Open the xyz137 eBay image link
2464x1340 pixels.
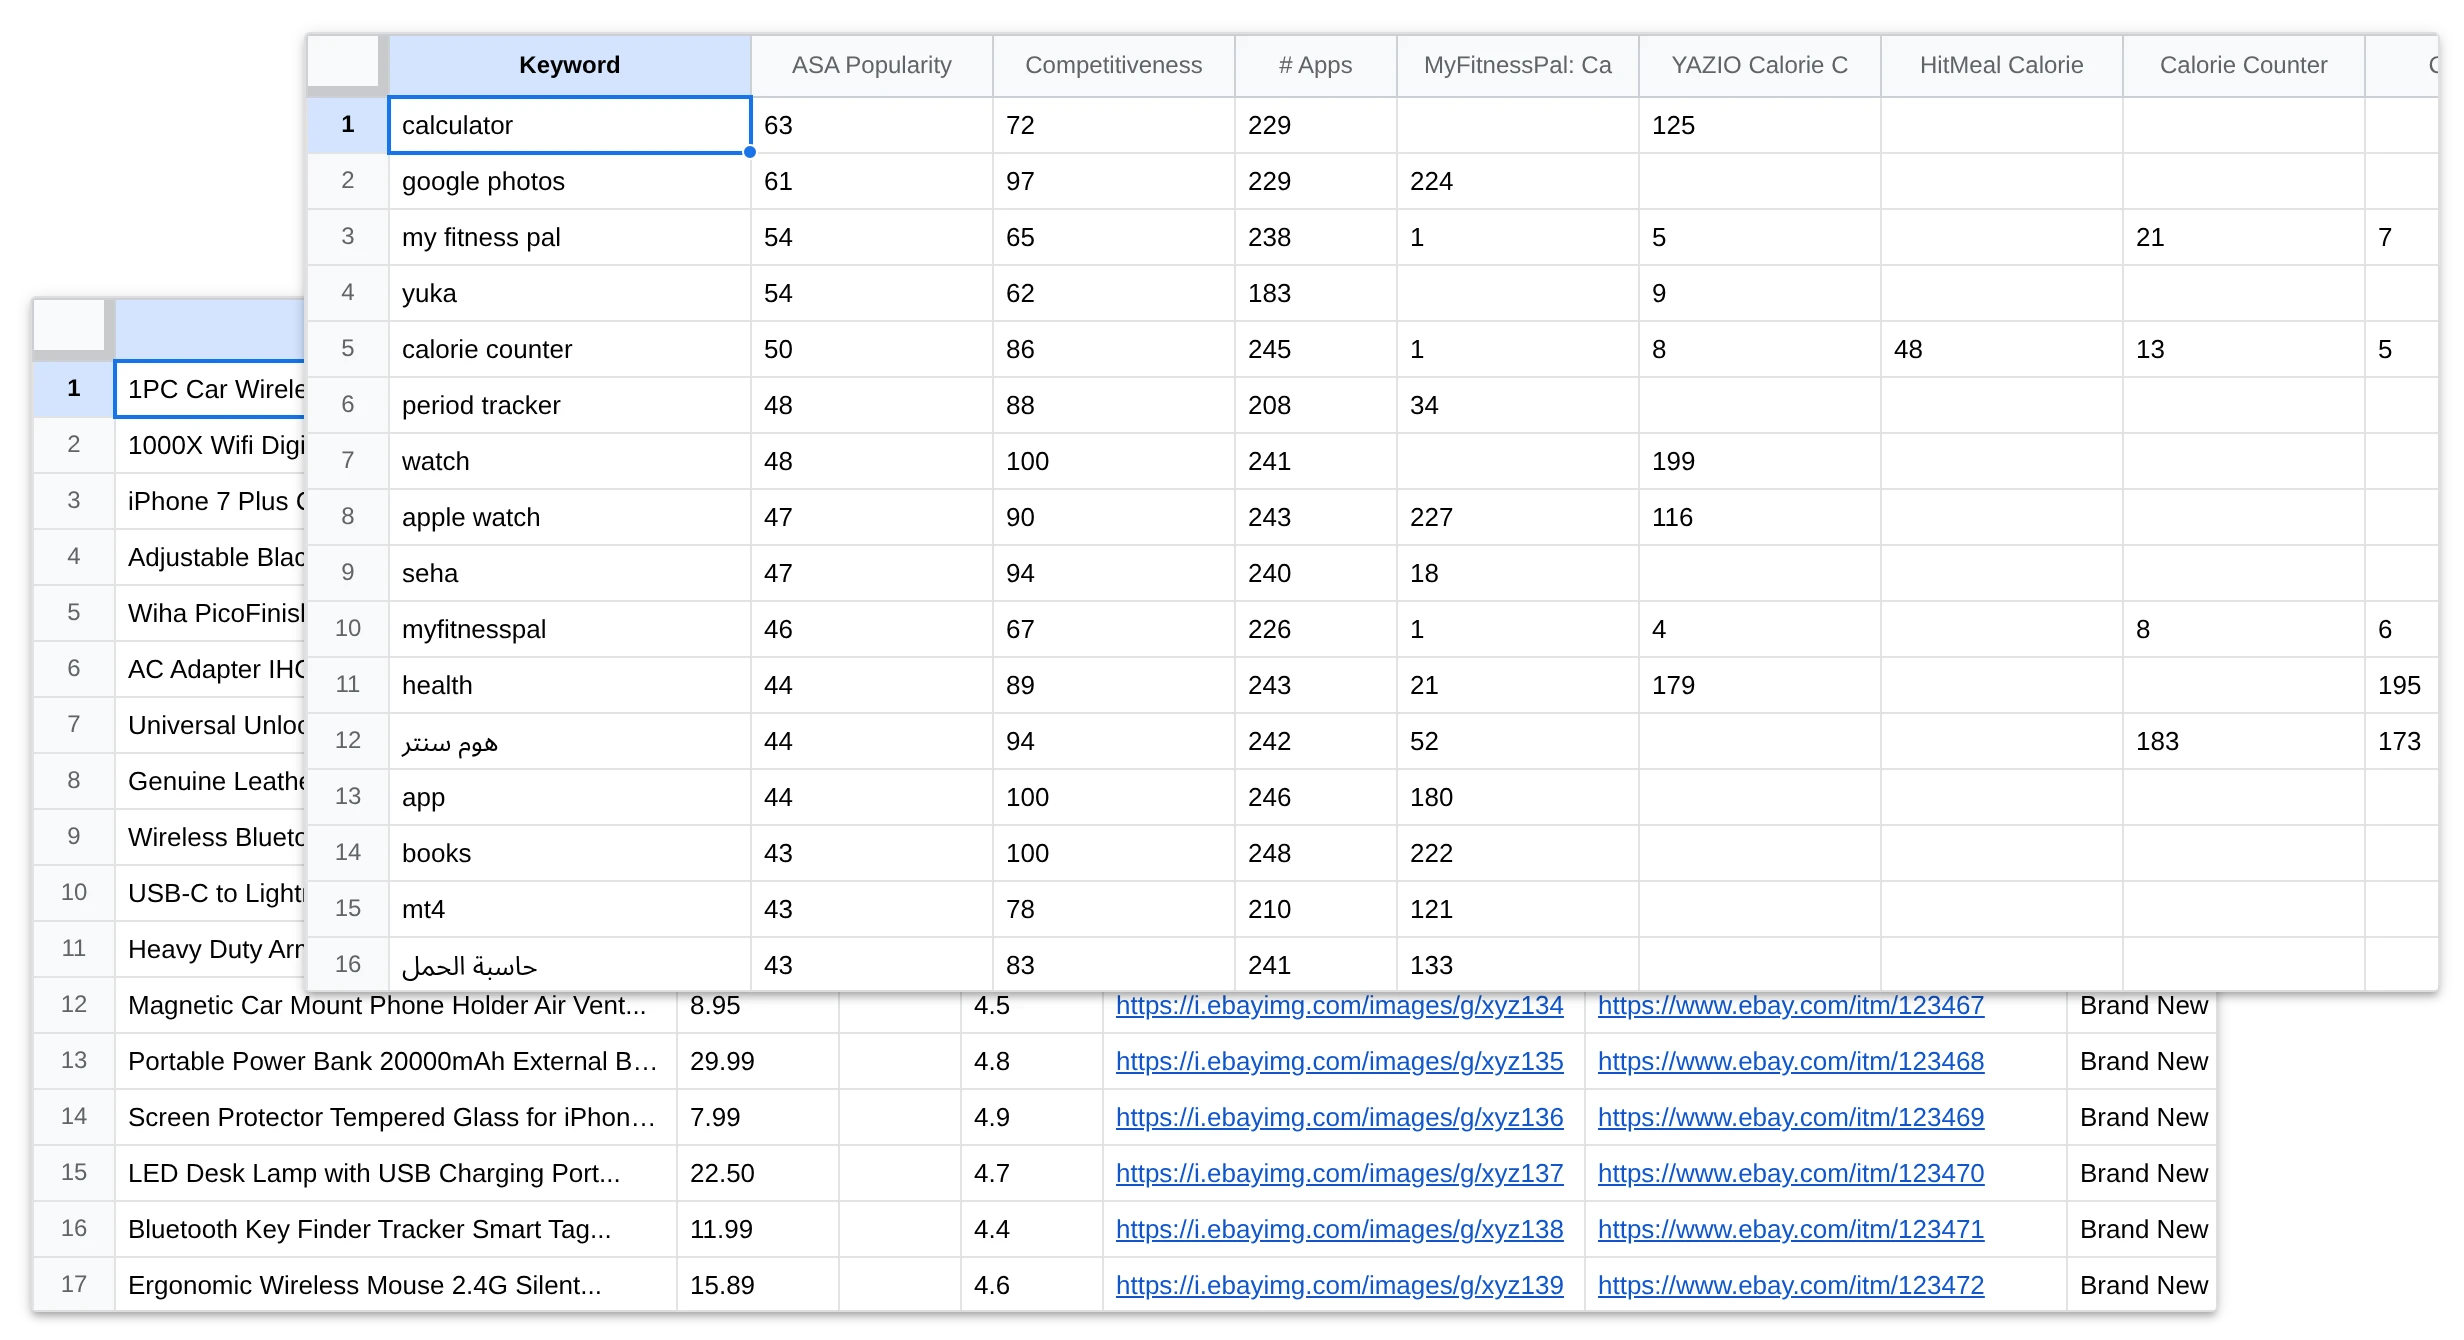pyautogui.click(x=1339, y=1173)
